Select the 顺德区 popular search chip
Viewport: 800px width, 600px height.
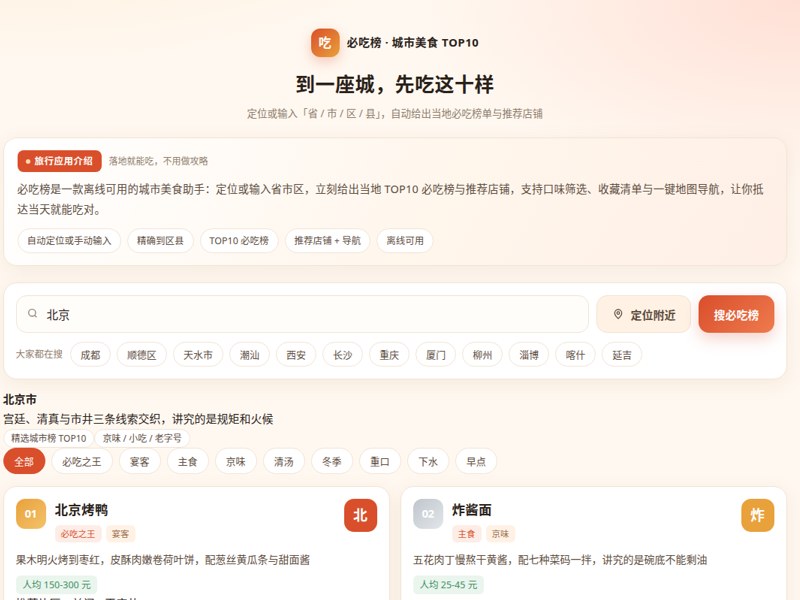(142, 355)
